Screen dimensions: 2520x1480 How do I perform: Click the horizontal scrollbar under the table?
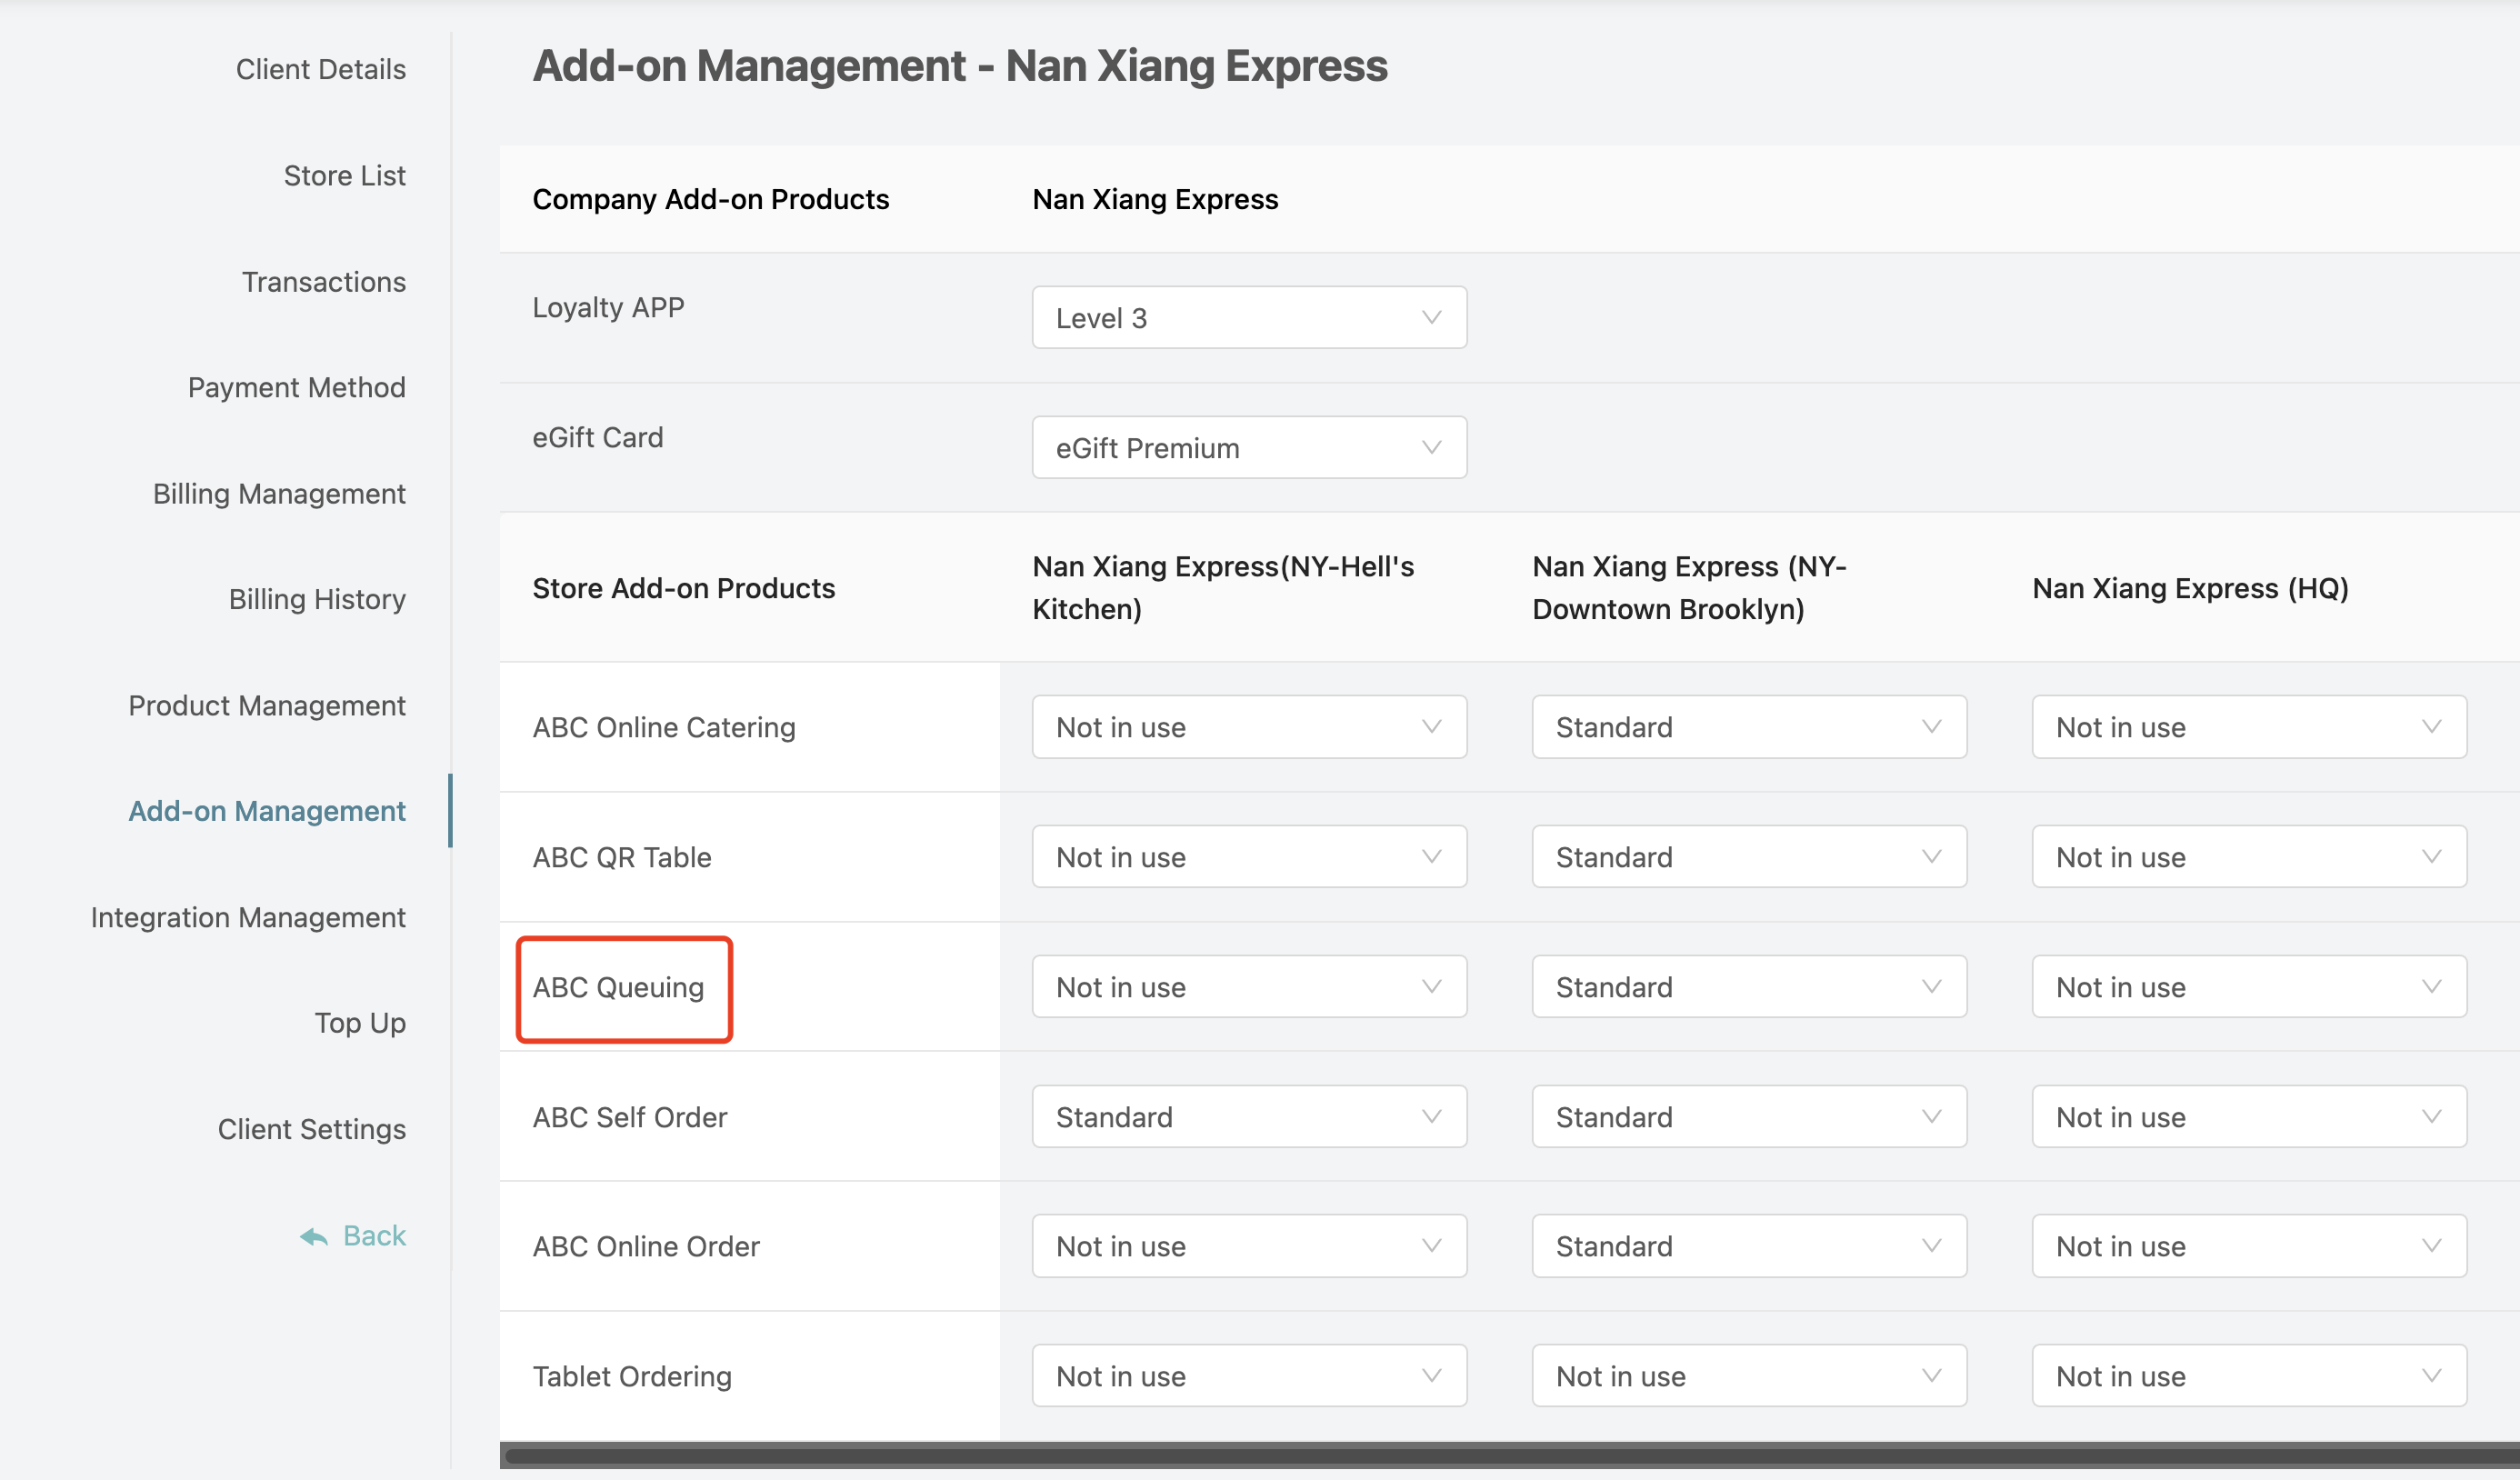(x=1510, y=1456)
